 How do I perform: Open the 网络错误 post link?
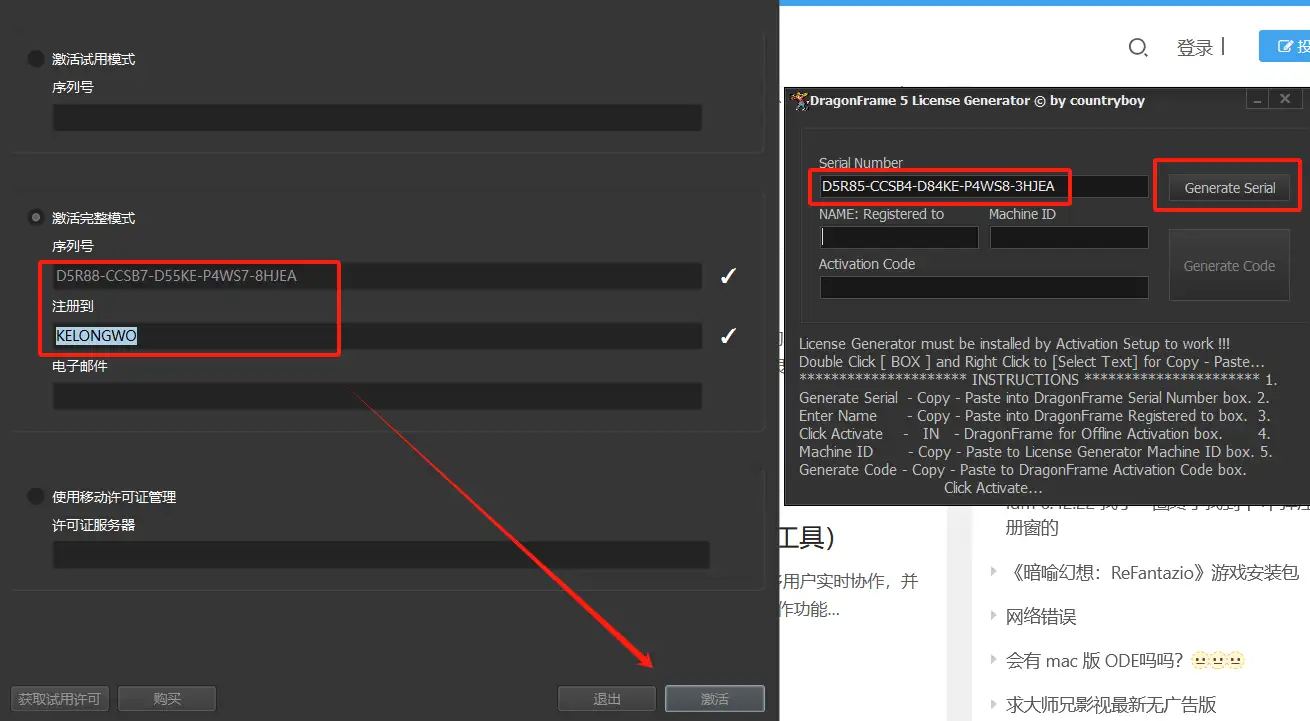(x=1040, y=616)
